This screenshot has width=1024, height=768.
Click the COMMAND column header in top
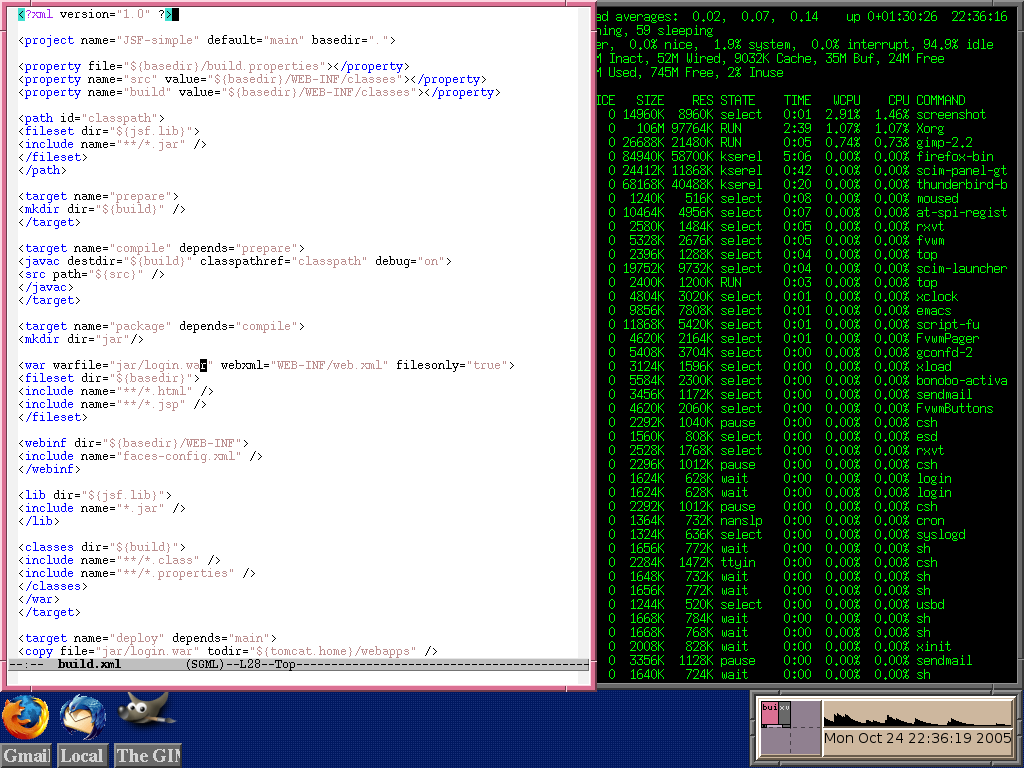pyautogui.click(x=940, y=101)
